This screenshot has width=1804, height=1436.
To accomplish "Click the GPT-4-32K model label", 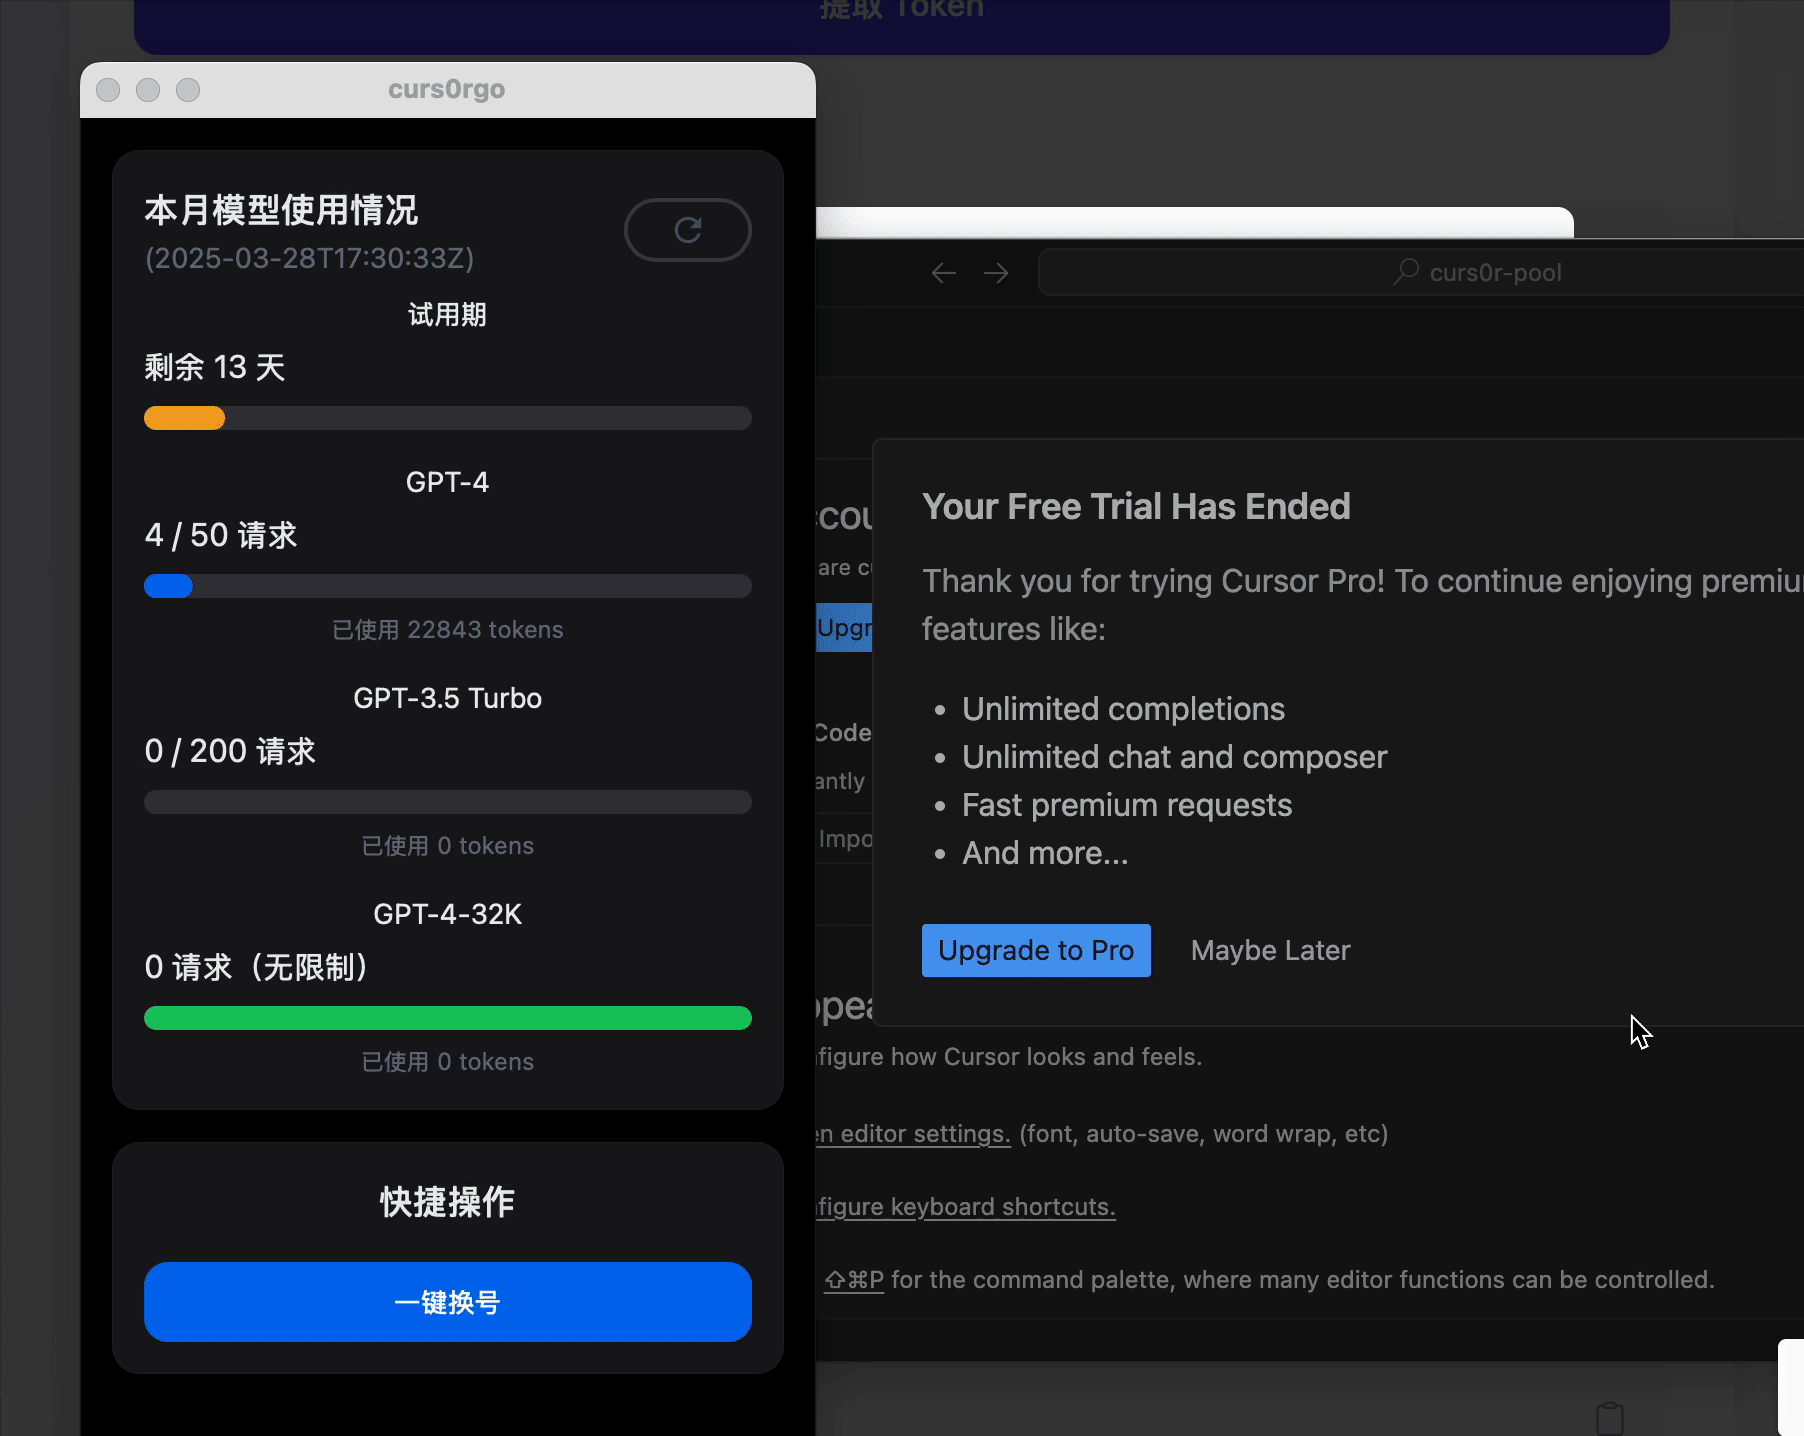I will 448,914.
